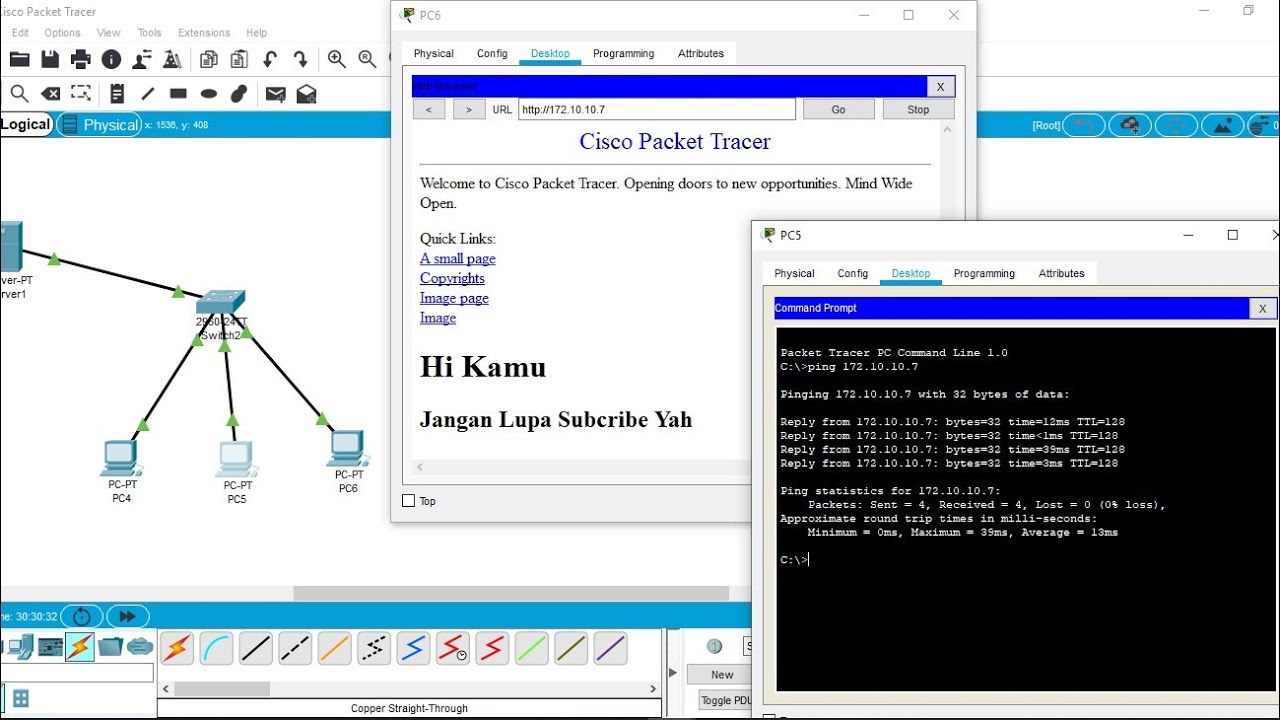Viewport: 1280px width, 720px height.
Task: Go back with the browser < button
Action: point(429,109)
